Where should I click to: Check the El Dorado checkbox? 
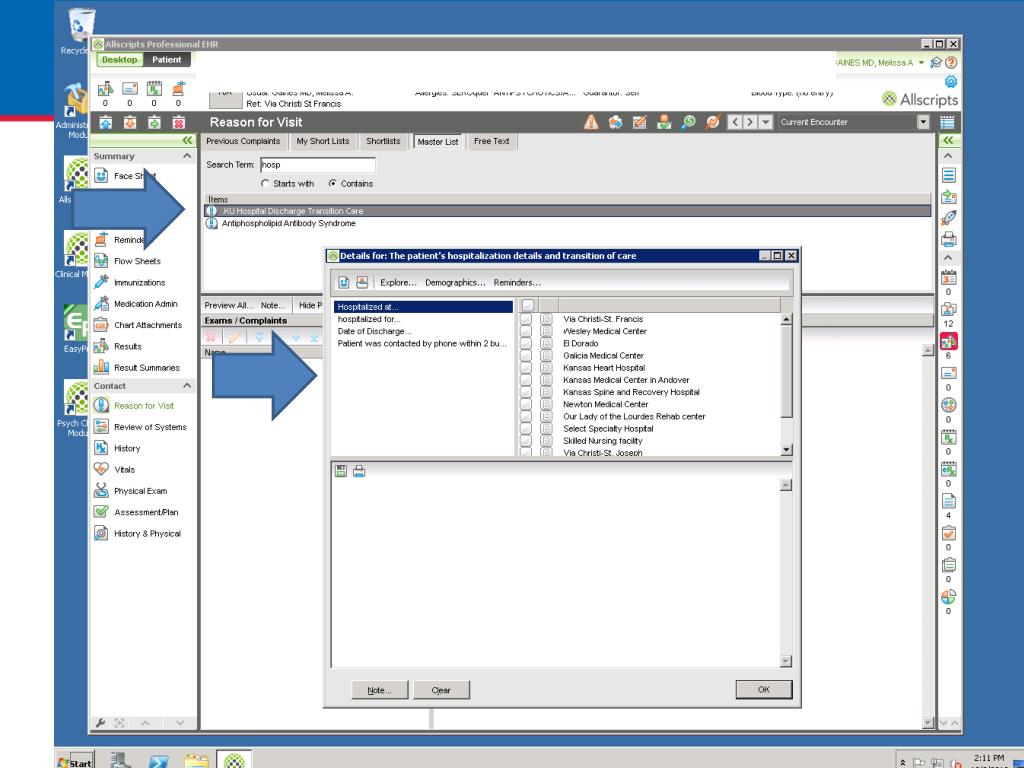coord(526,344)
